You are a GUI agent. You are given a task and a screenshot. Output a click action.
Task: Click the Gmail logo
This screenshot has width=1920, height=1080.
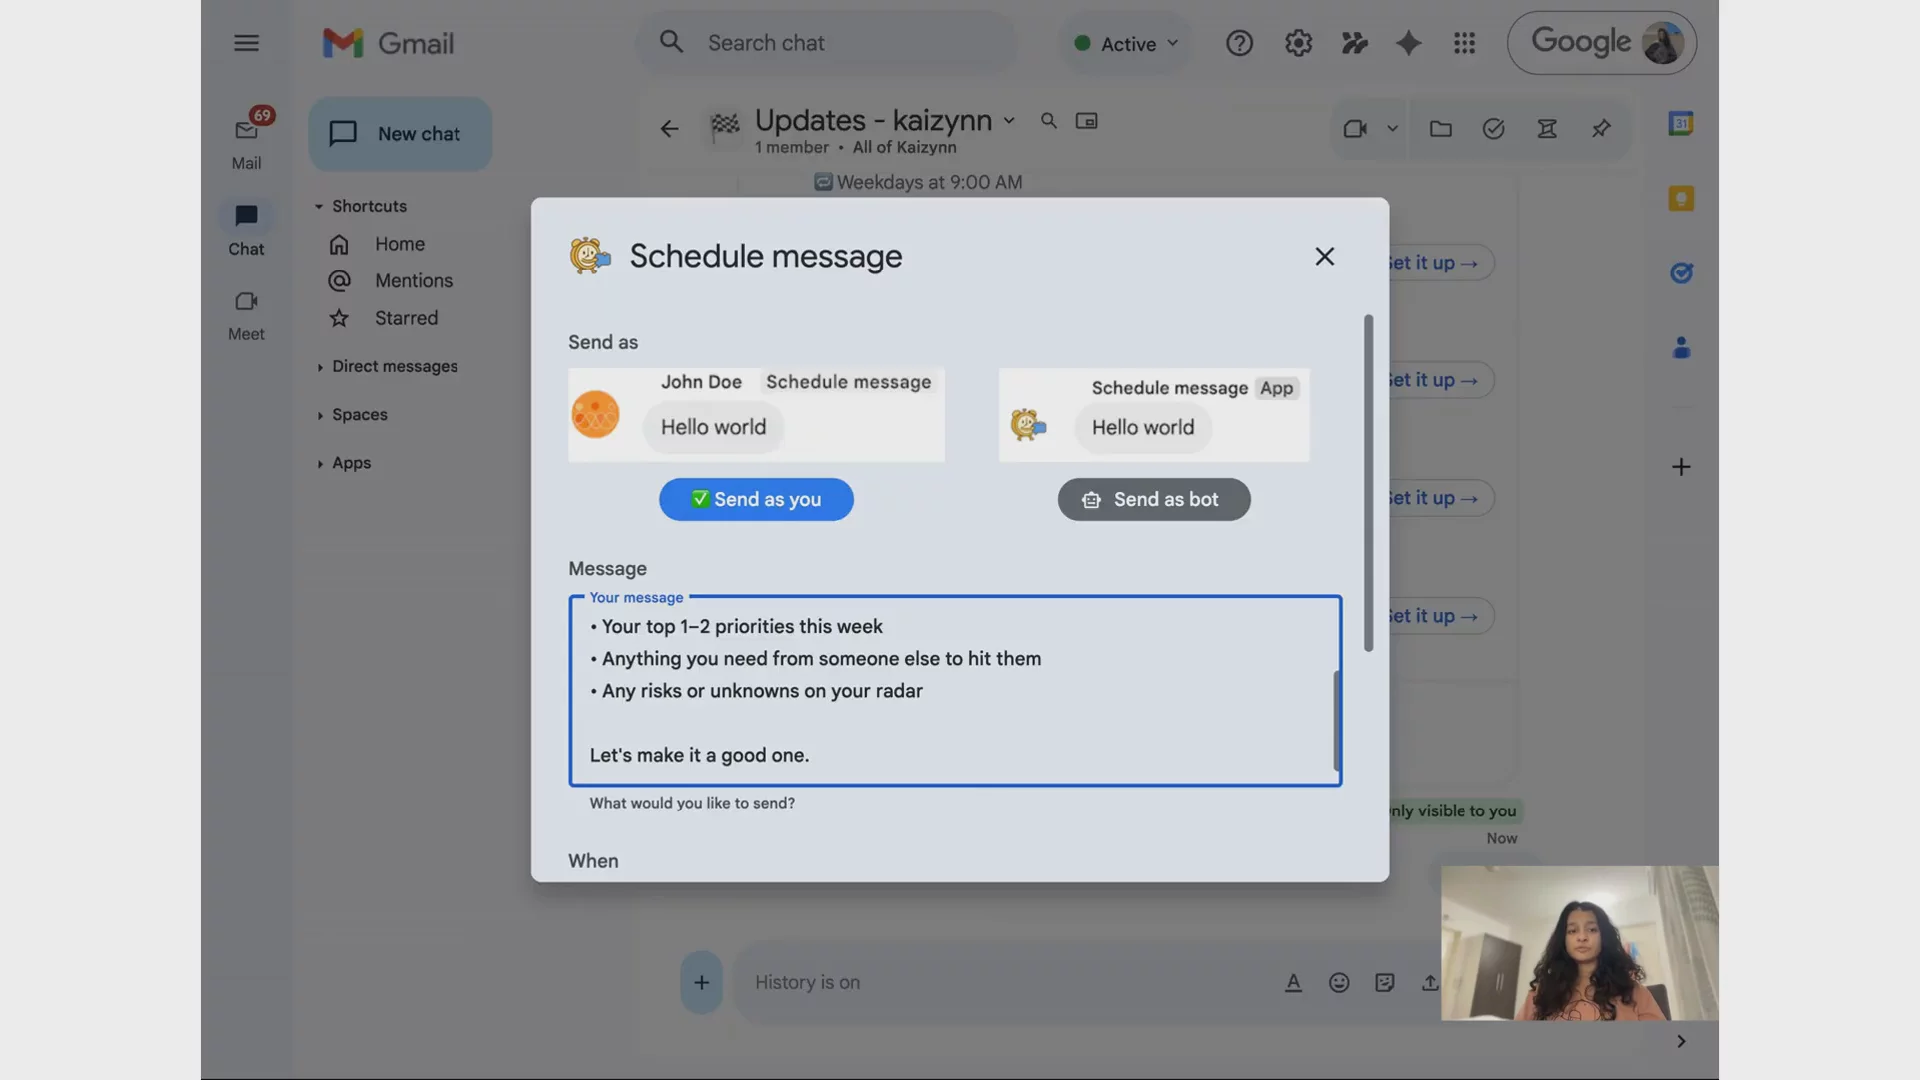coord(388,43)
